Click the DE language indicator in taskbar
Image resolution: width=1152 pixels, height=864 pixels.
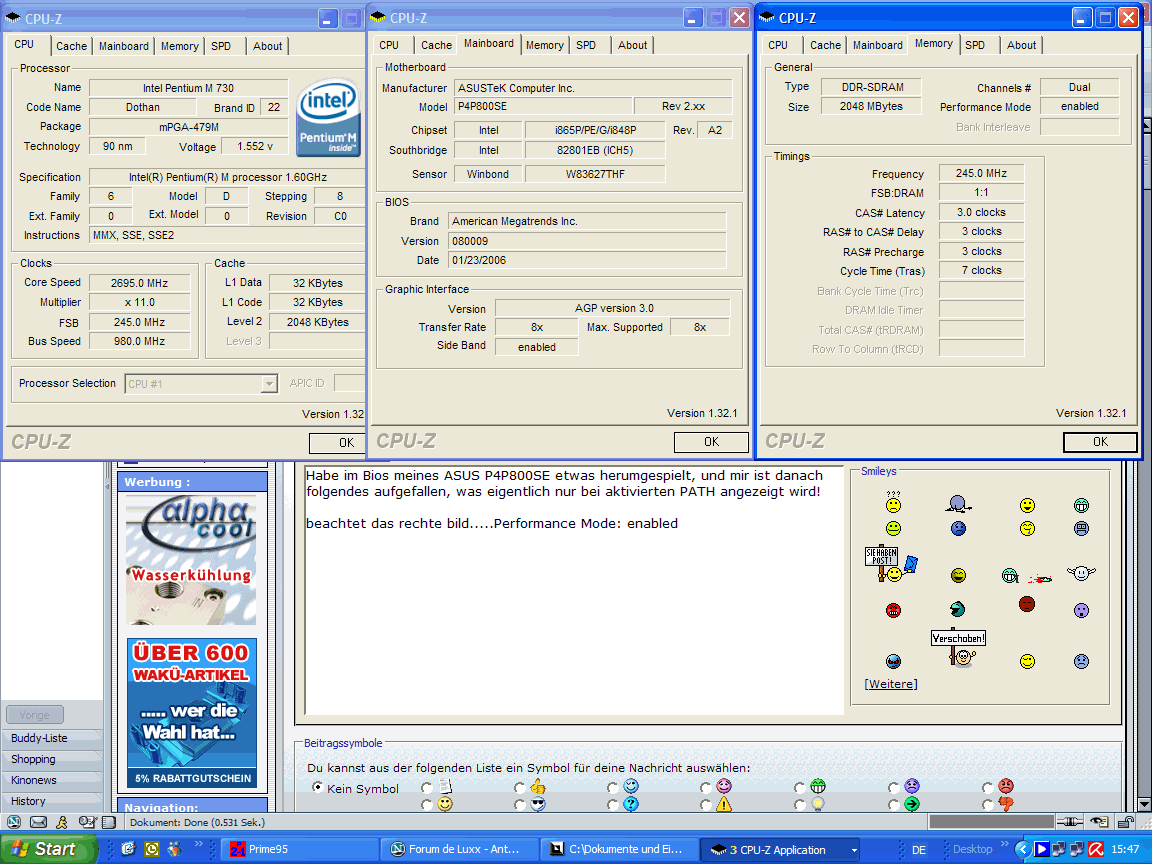pyautogui.click(x=918, y=850)
